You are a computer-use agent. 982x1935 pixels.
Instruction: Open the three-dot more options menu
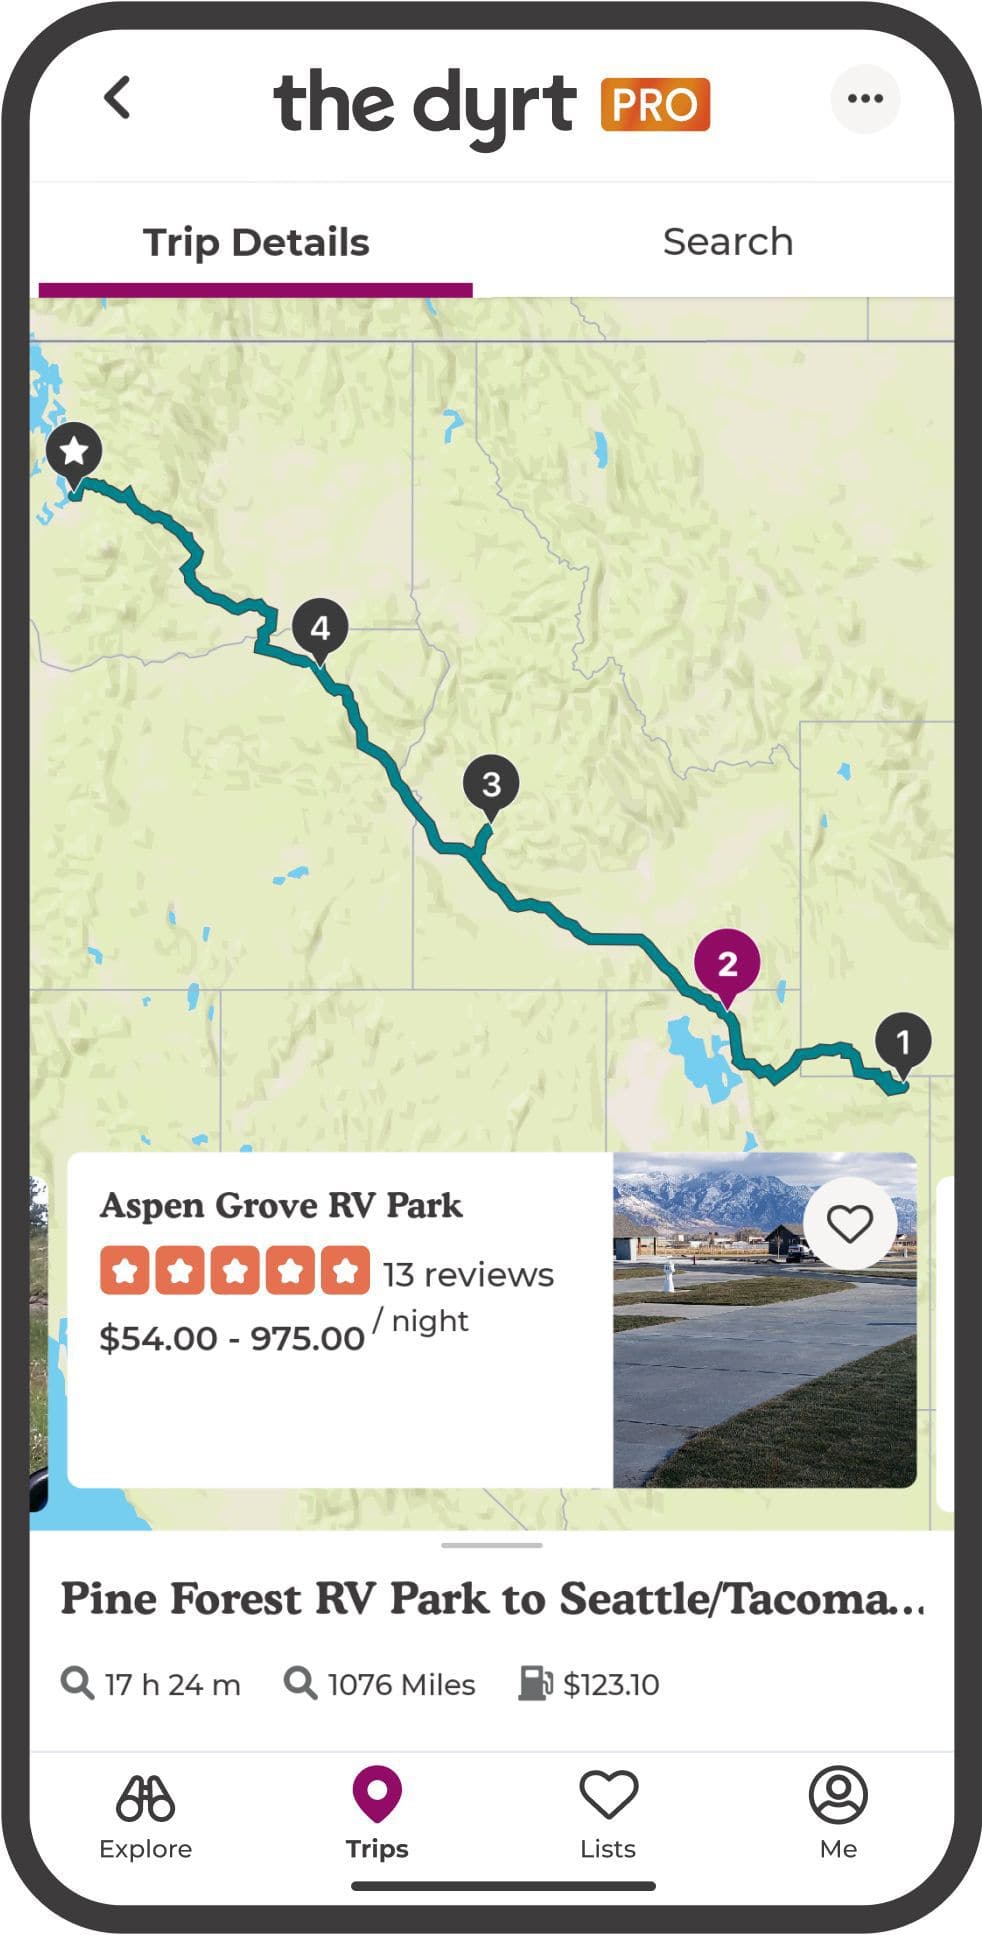(865, 98)
